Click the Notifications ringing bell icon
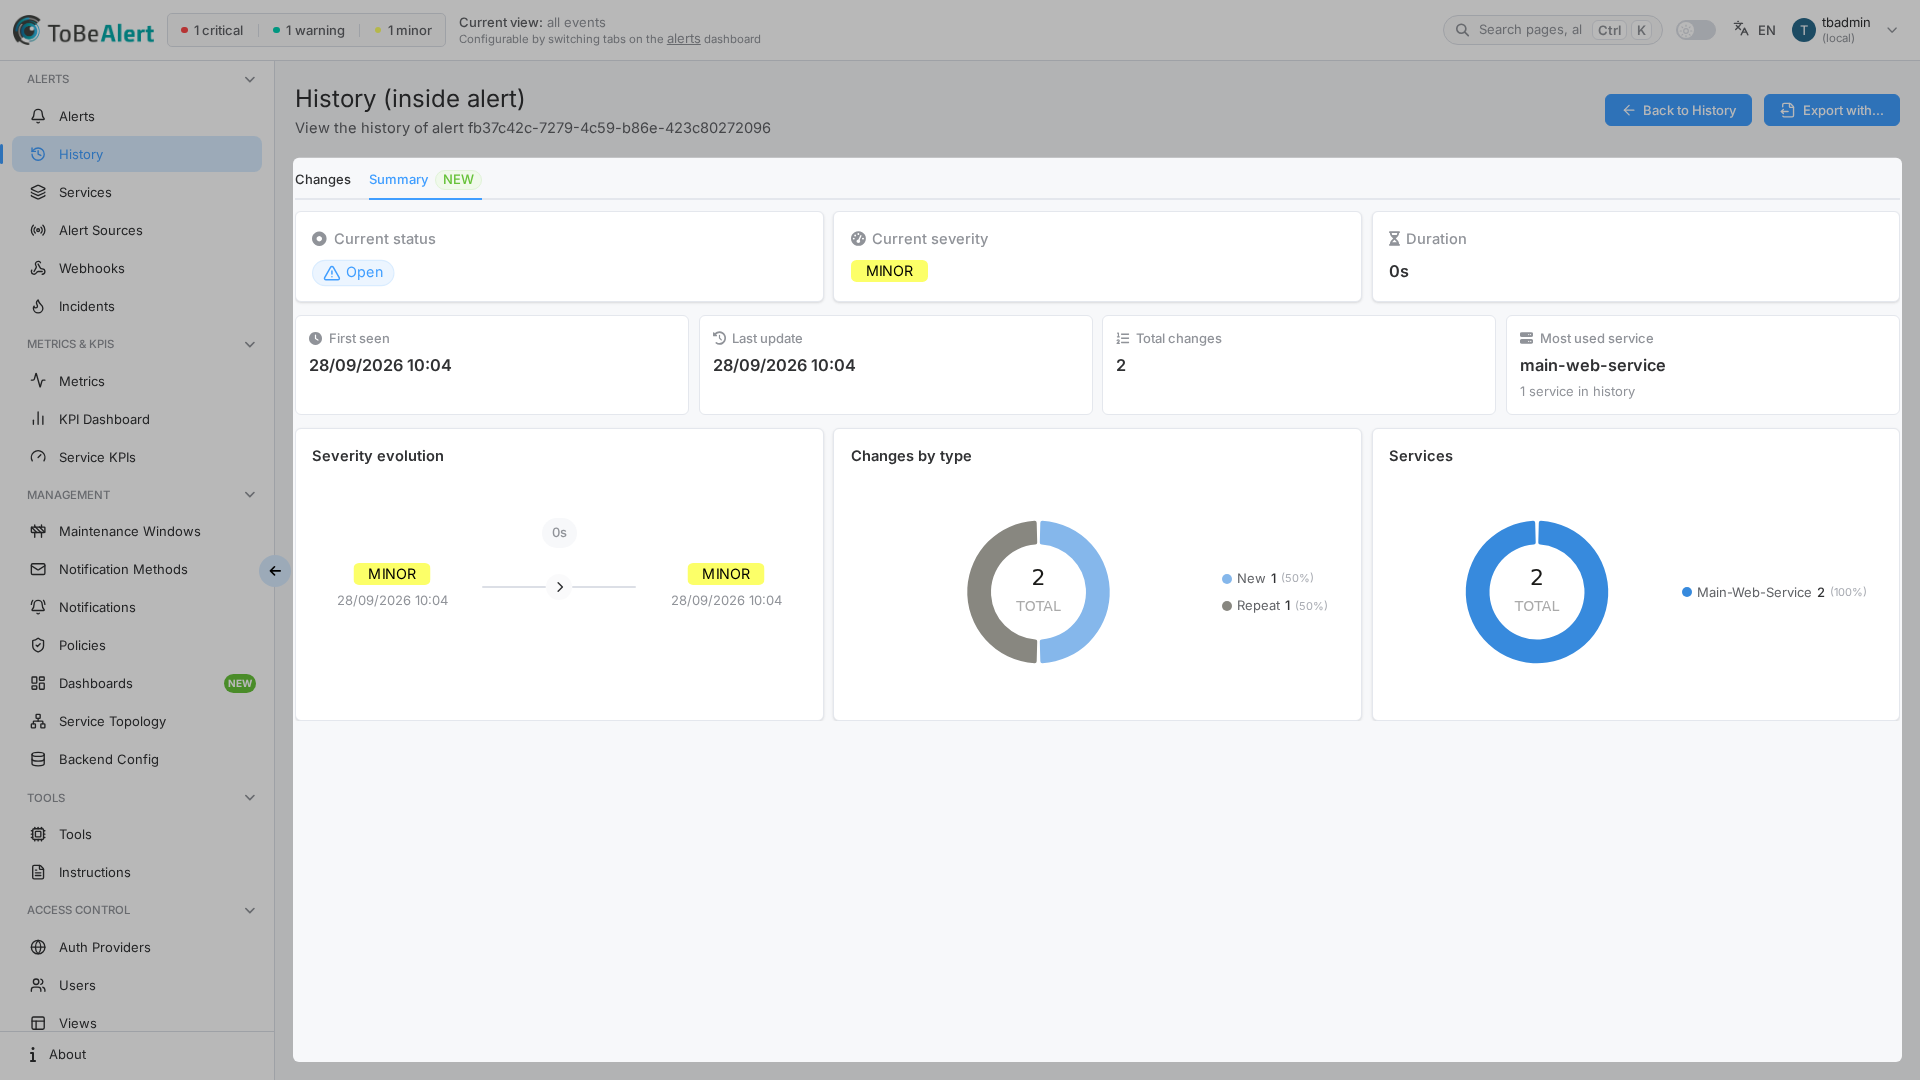Screen dimensions: 1920x1080 (x=38, y=607)
